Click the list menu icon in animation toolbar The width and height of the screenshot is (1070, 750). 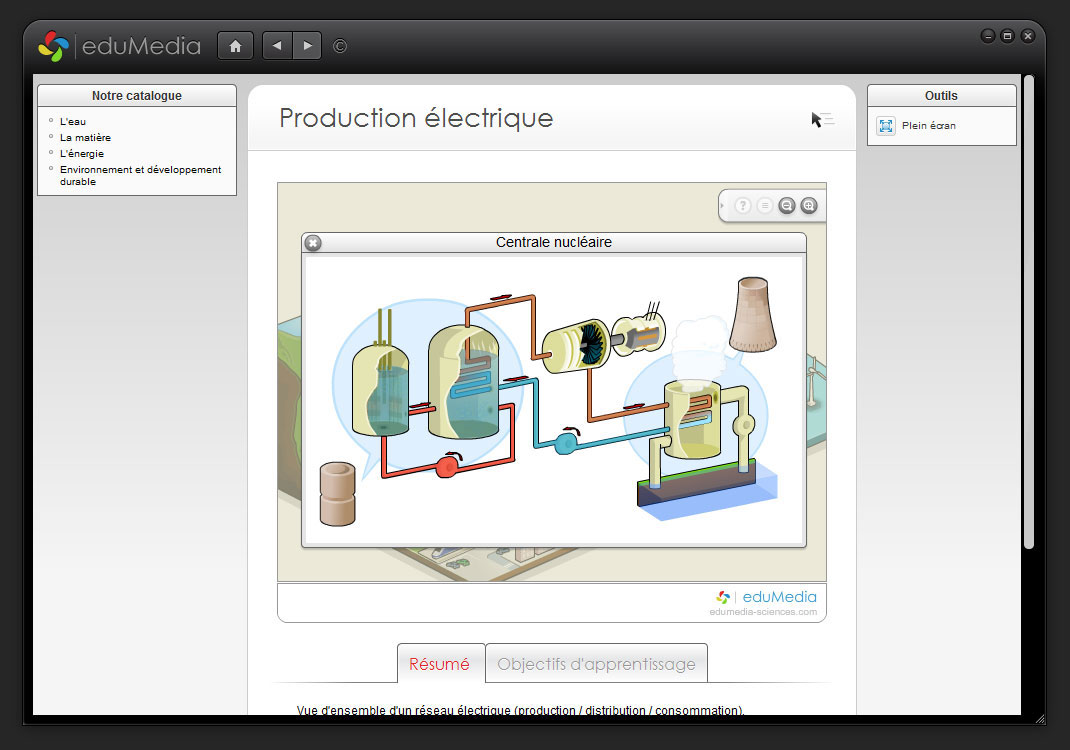point(765,206)
